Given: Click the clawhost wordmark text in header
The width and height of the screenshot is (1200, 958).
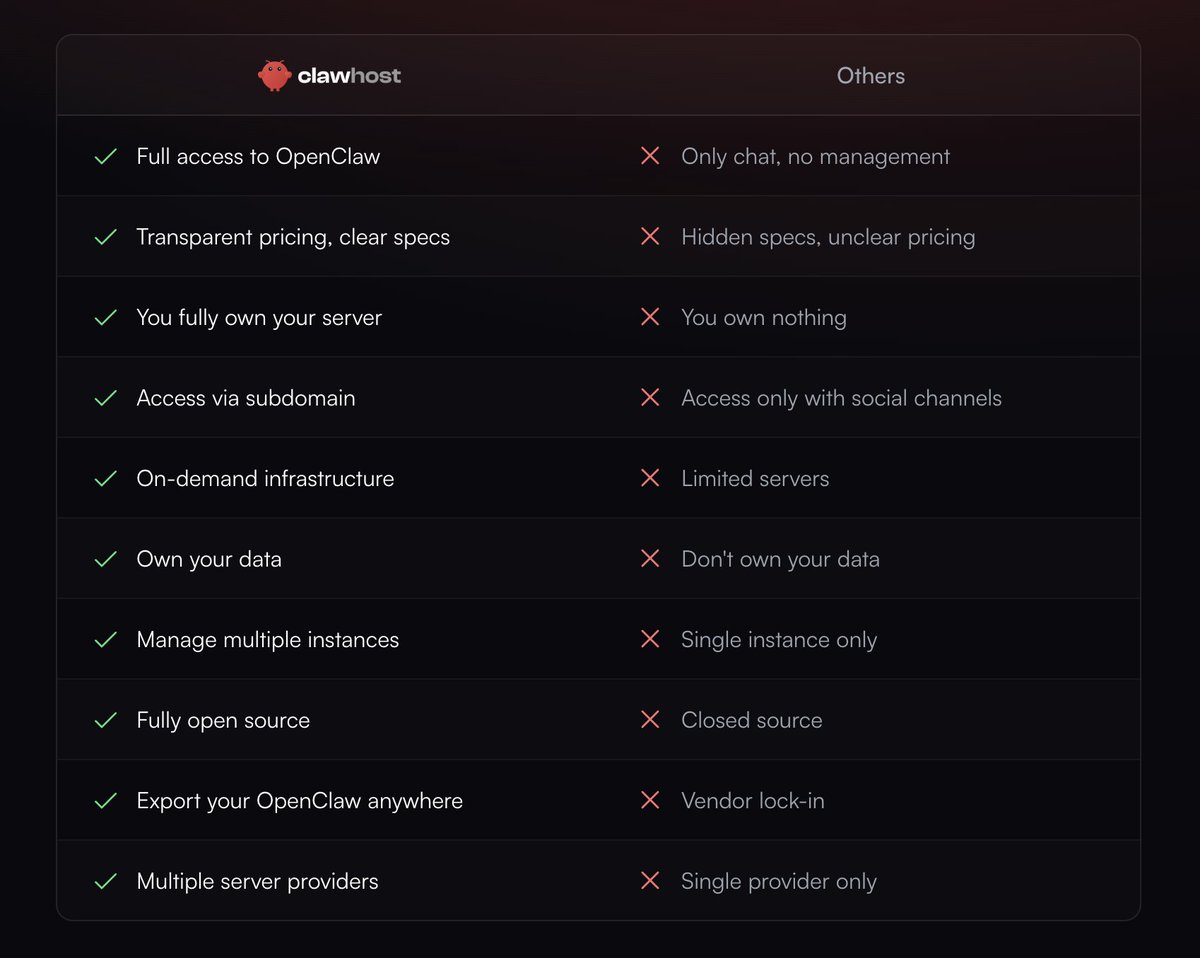Looking at the screenshot, I should [349, 76].
